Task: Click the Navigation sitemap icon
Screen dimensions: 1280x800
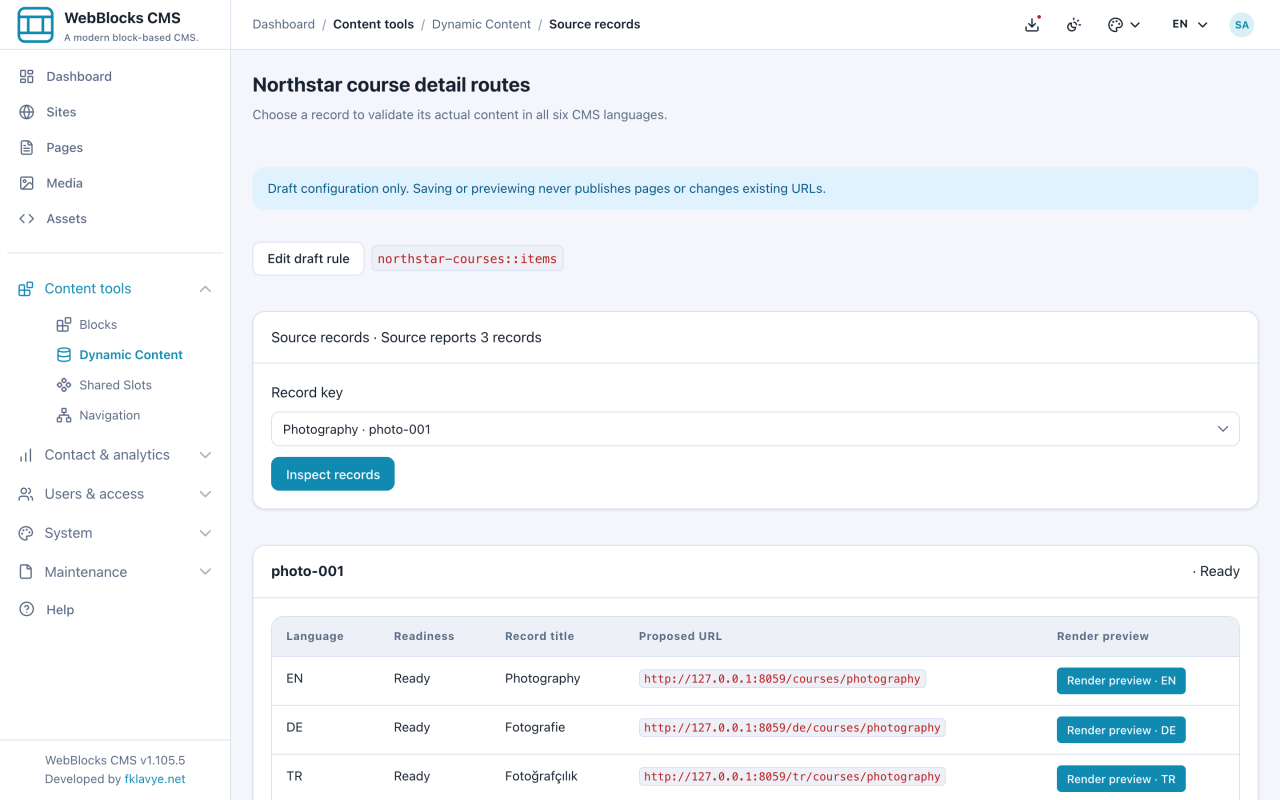Action: coord(64,415)
